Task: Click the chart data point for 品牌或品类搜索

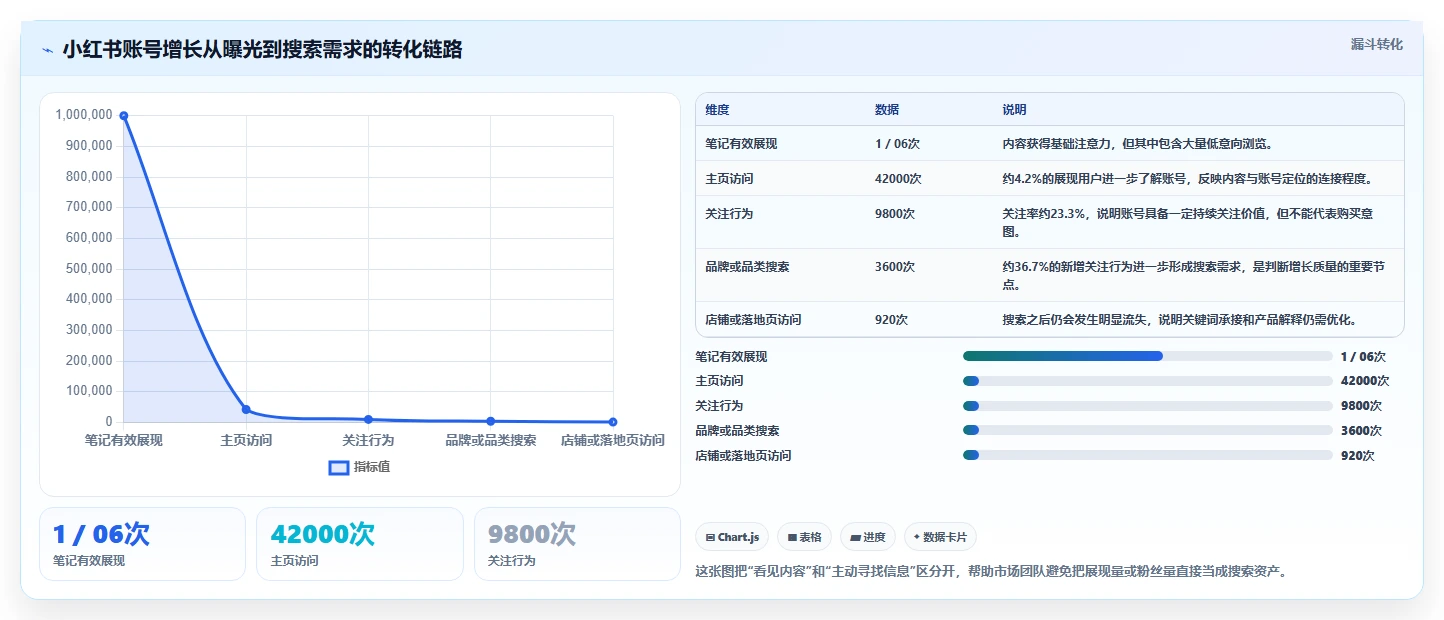Action: click(x=490, y=421)
